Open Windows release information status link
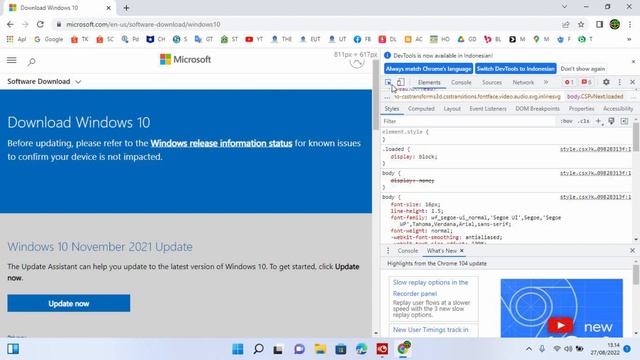Image resolution: width=640 pixels, height=360 pixels. coord(221,143)
